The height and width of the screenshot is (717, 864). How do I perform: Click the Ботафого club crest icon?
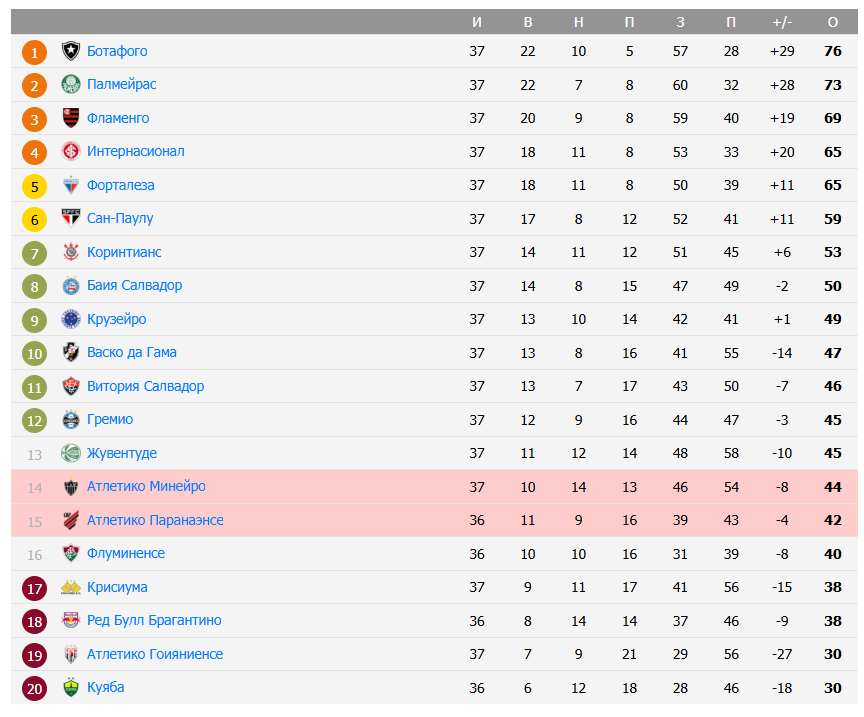70,51
